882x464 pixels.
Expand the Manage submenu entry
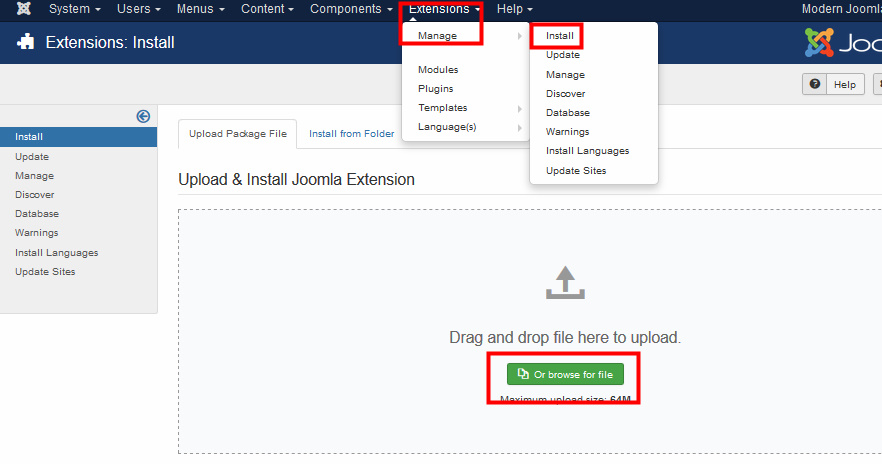pos(466,35)
